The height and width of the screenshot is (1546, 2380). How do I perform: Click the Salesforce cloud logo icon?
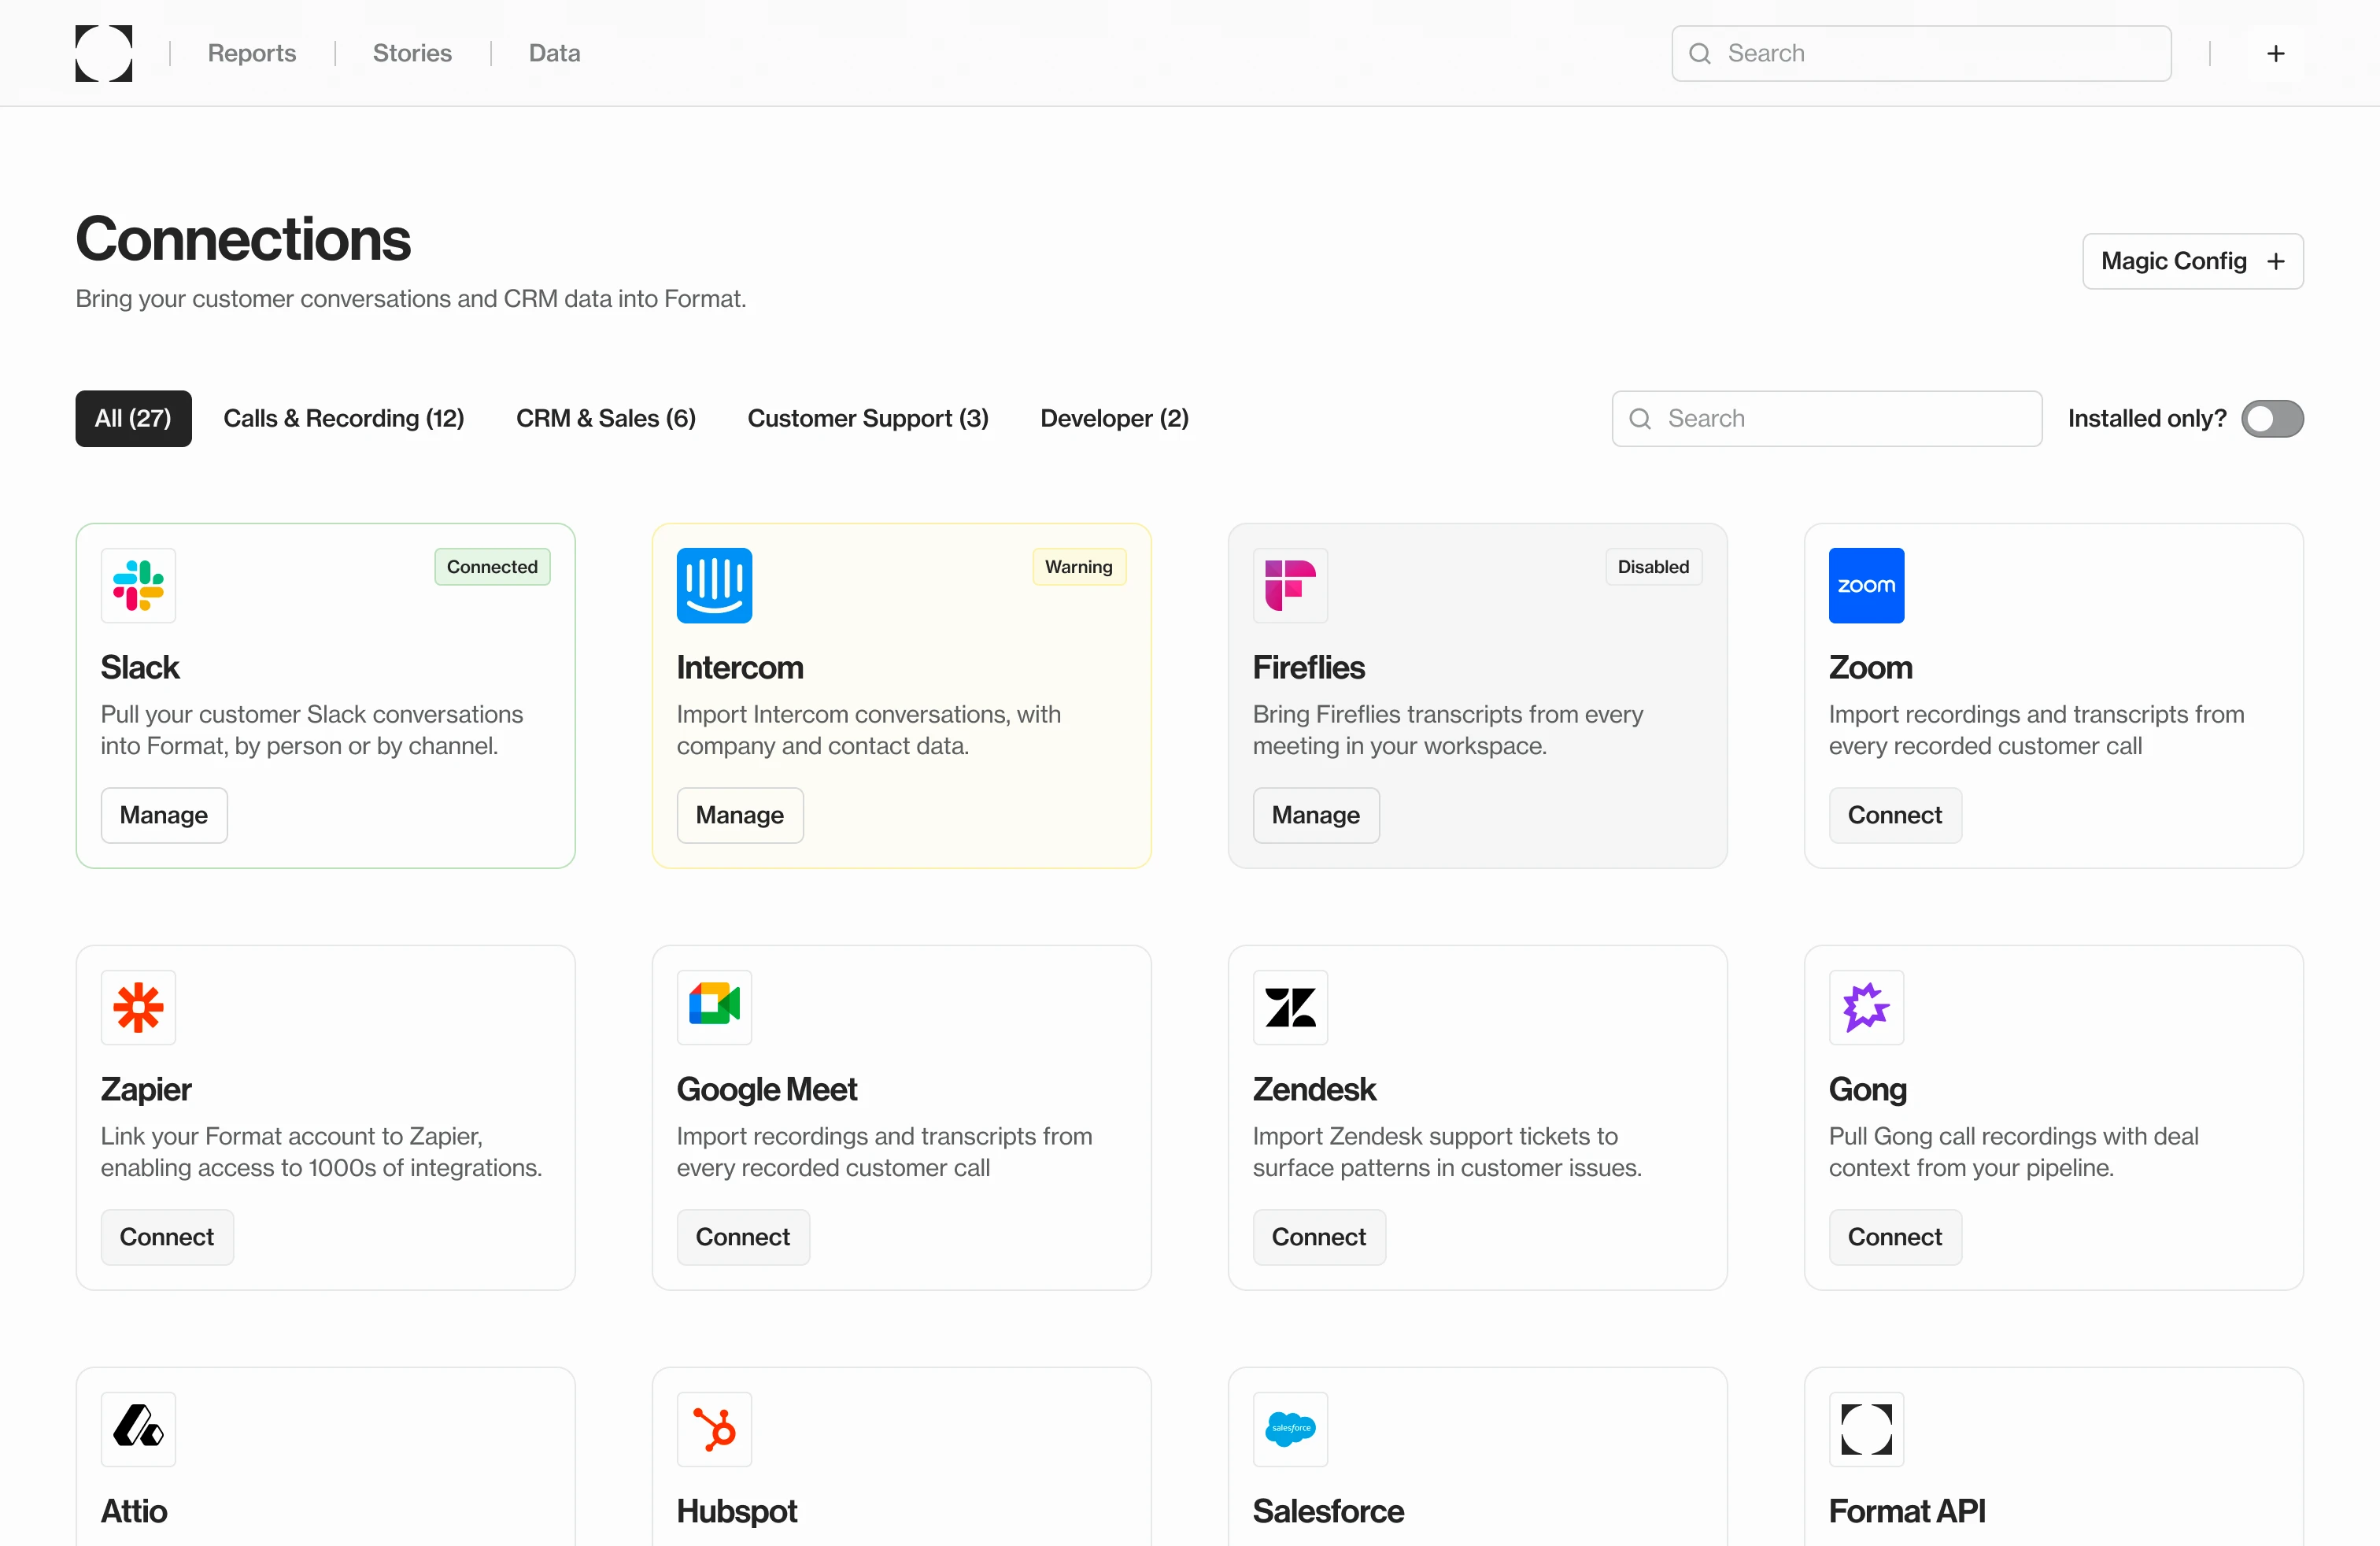pyautogui.click(x=1290, y=1429)
